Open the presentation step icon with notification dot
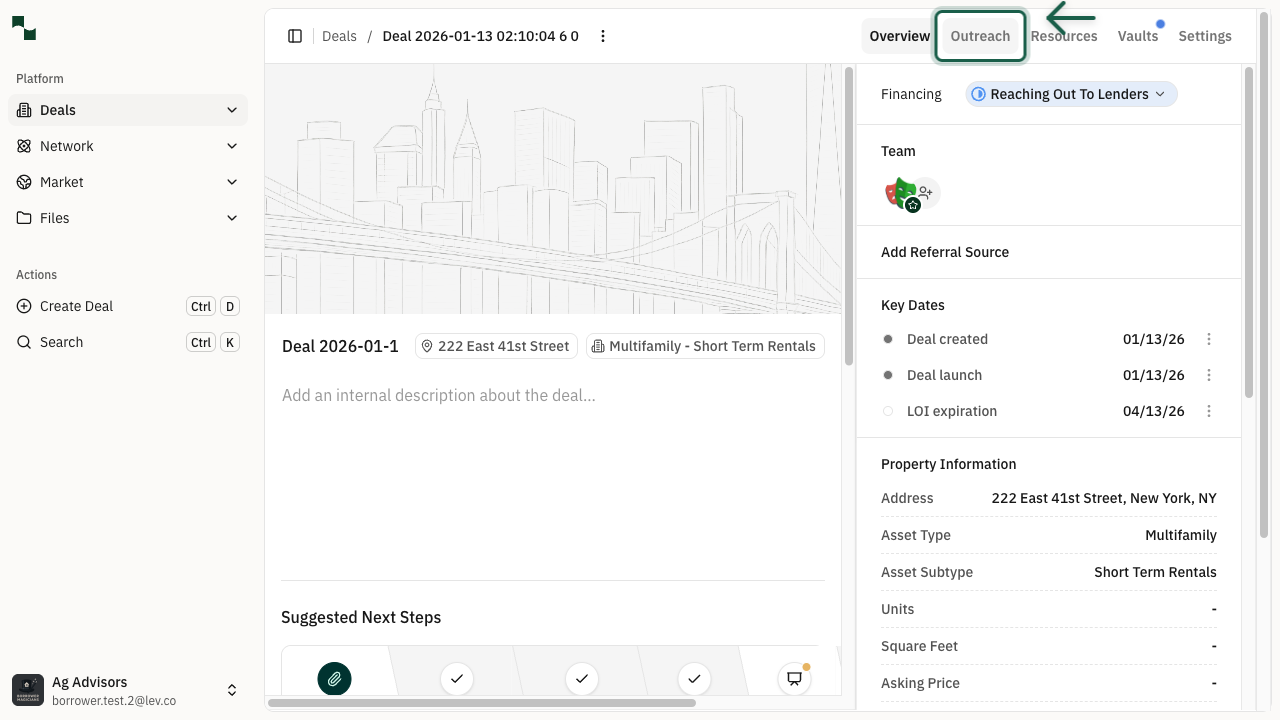Viewport: 1280px width, 720px height. click(x=793, y=679)
